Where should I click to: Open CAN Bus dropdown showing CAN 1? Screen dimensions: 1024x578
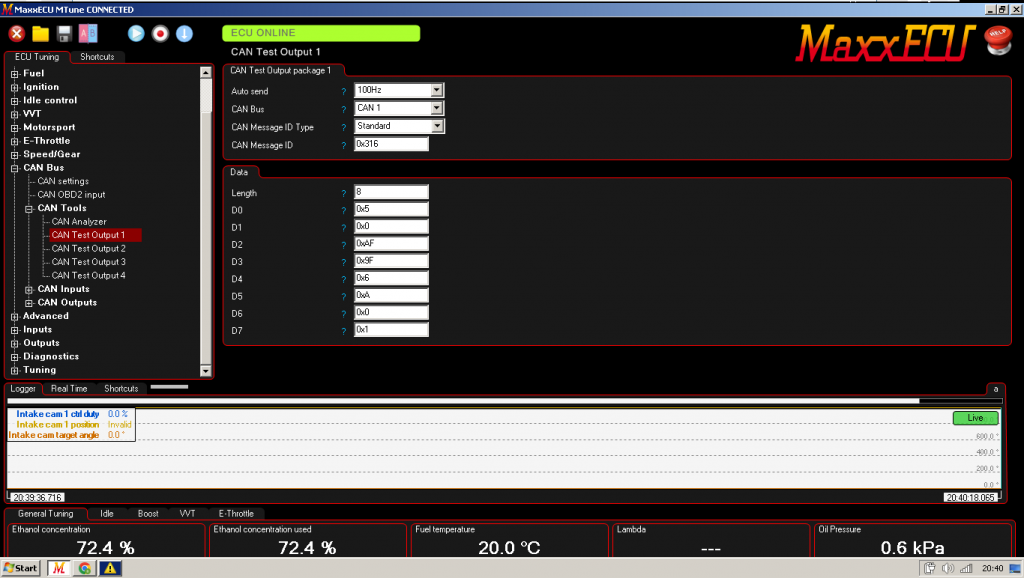437,108
